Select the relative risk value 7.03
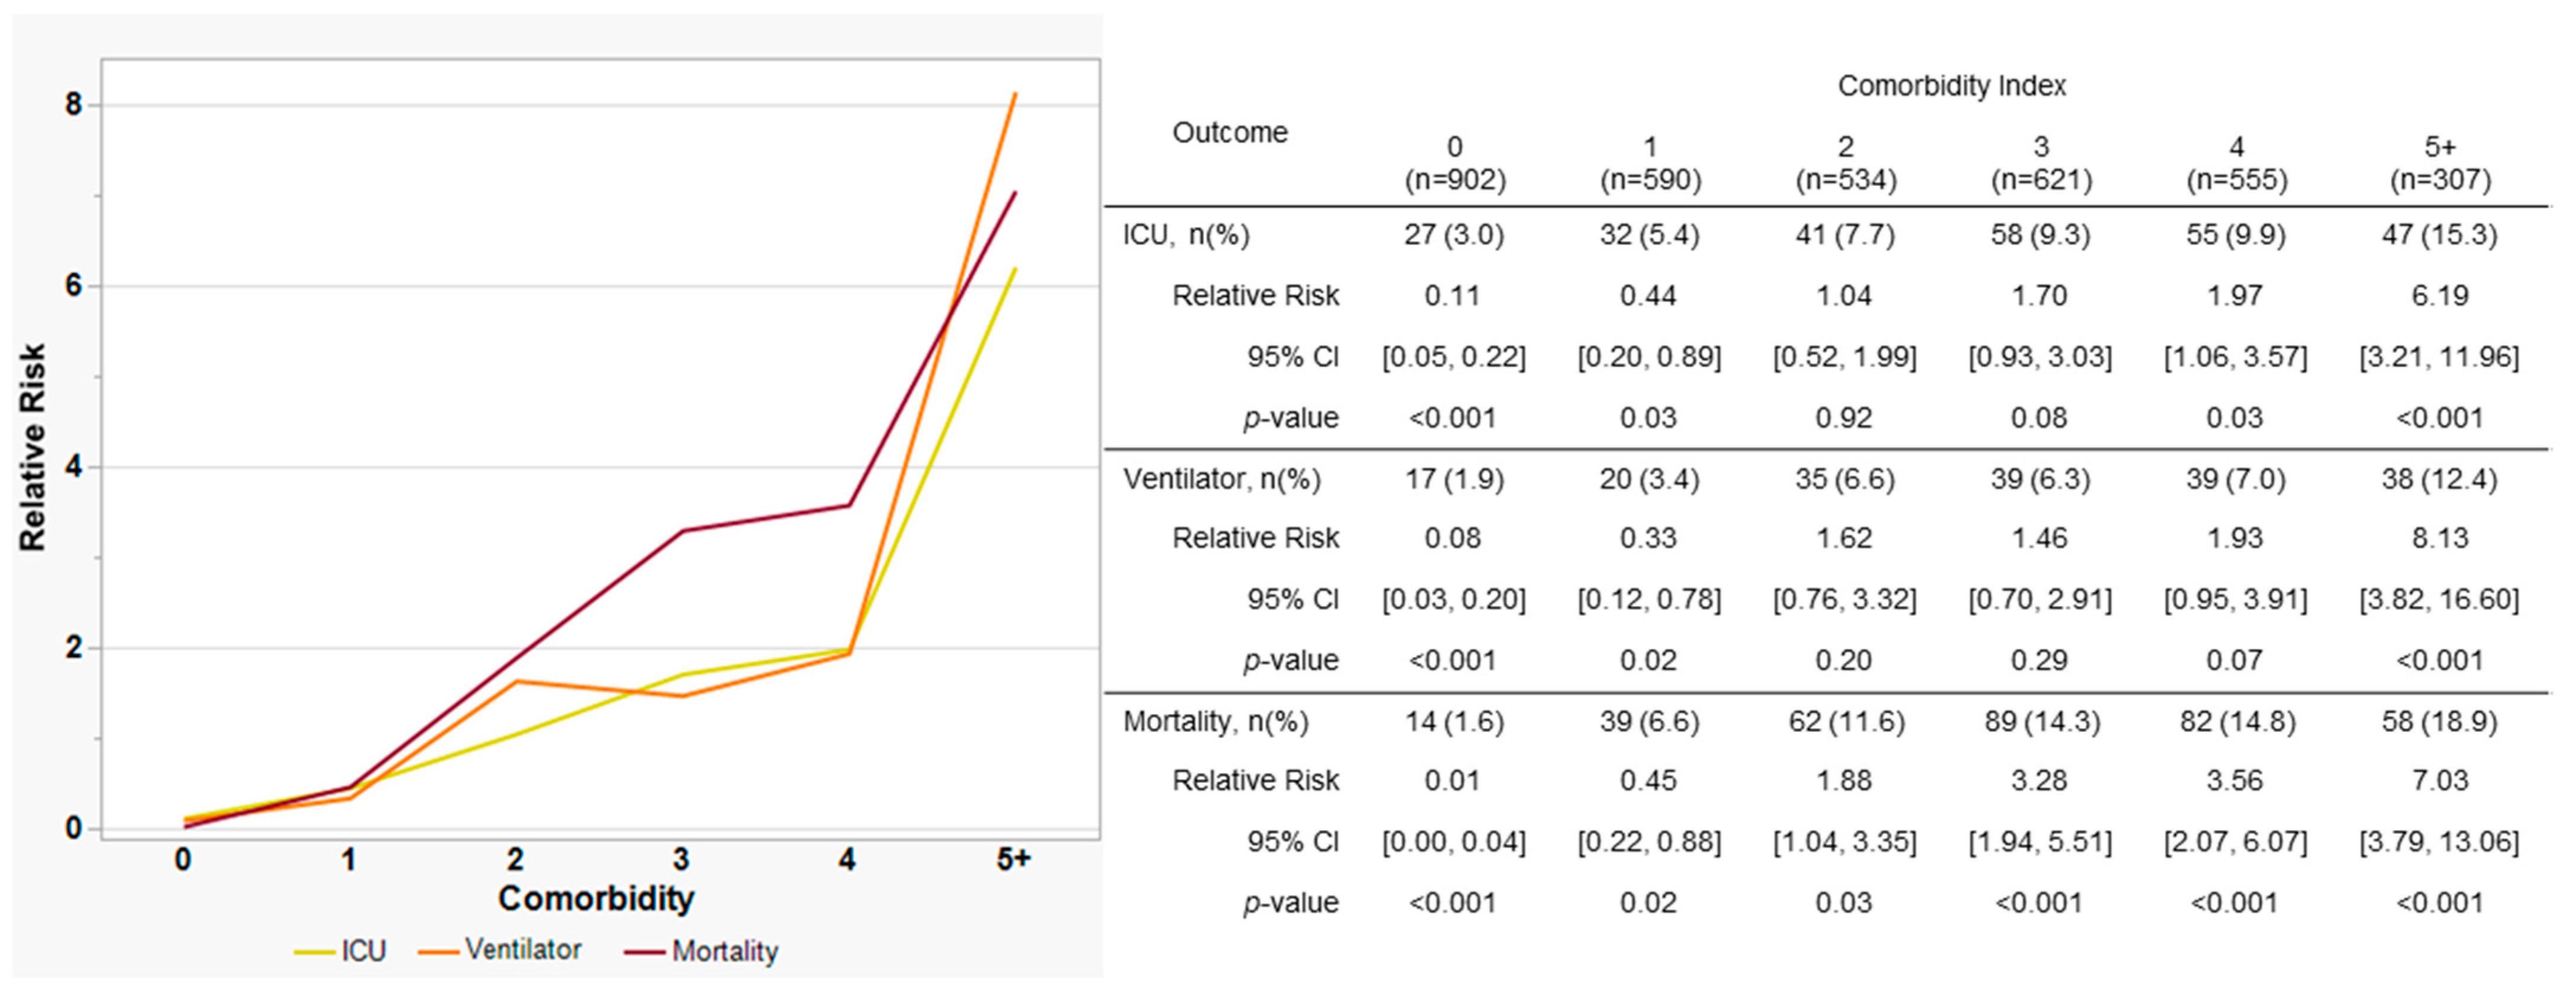Screen dimensions: 2576x991 [2439, 780]
